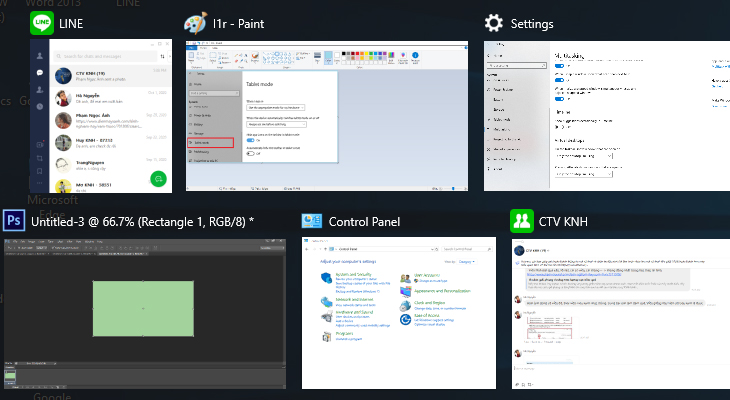Open the TrangNguyen chat row in LINE
Screen dimensions: 730x400
click(x=110, y=165)
